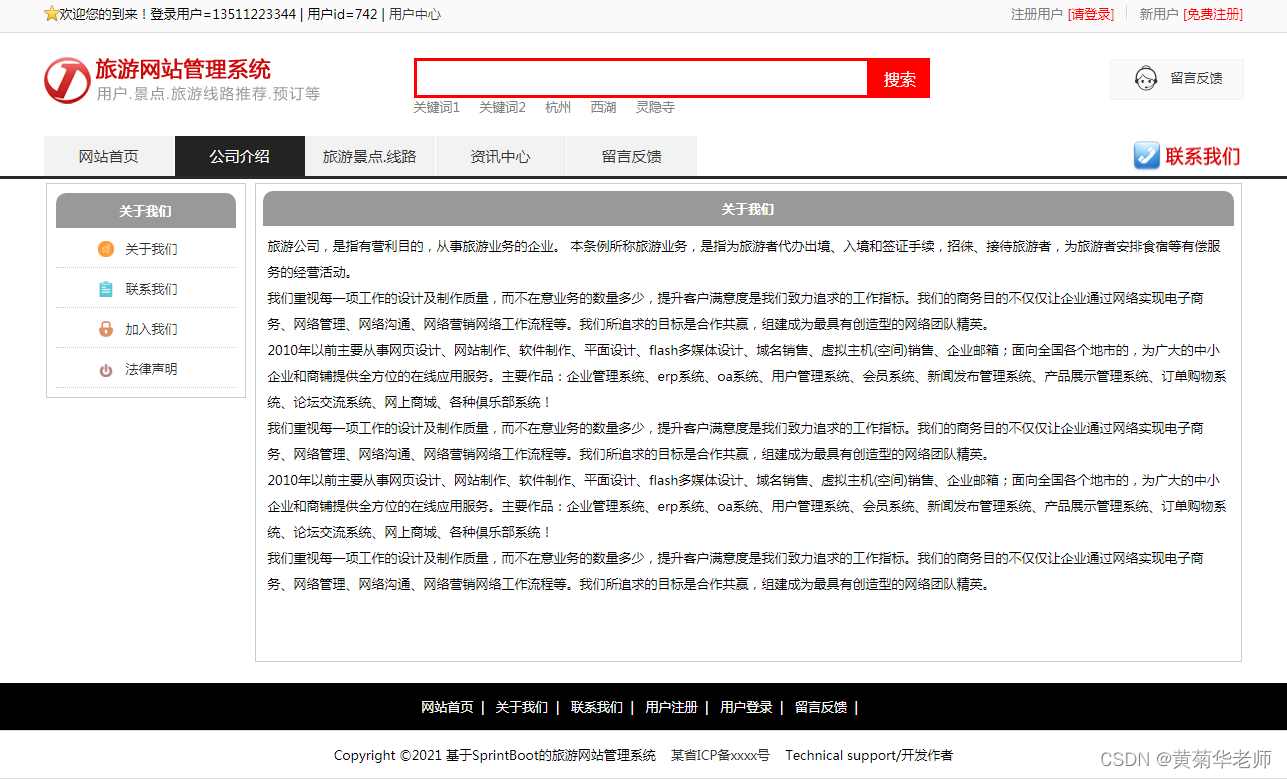Select the 旅游景点.线路 navigation tab
Screen dimensions: 1287x779
pos(370,156)
